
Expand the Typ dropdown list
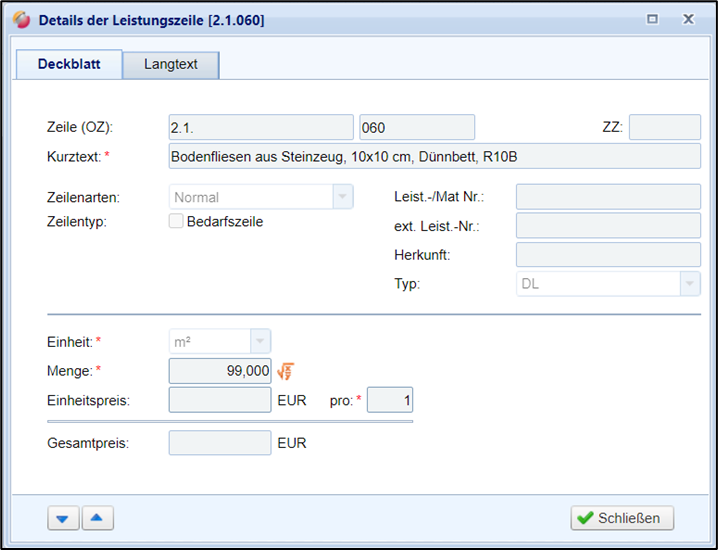pos(689,284)
